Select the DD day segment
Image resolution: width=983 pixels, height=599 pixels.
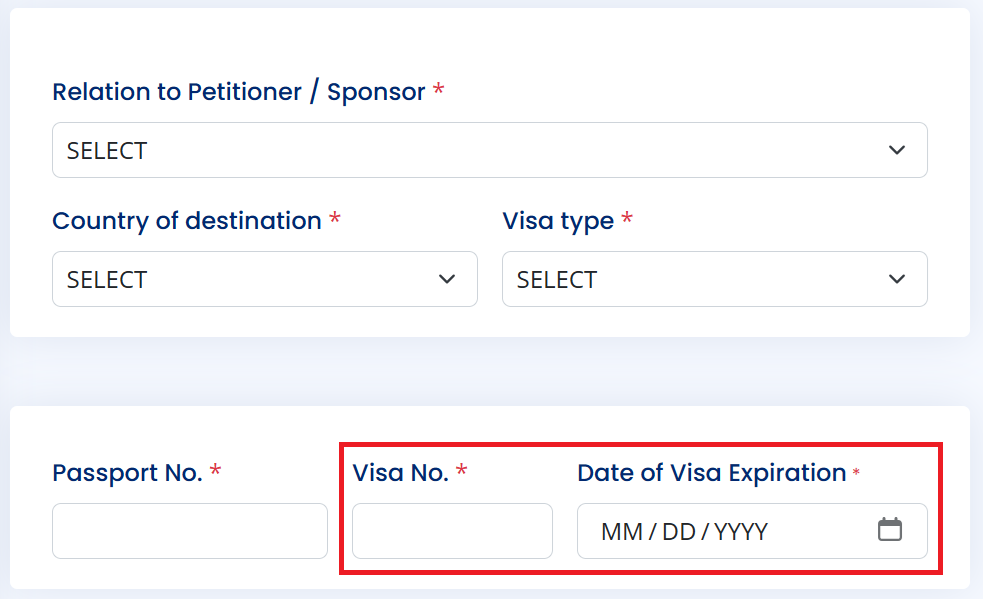pyautogui.click(x=679, y=532)
